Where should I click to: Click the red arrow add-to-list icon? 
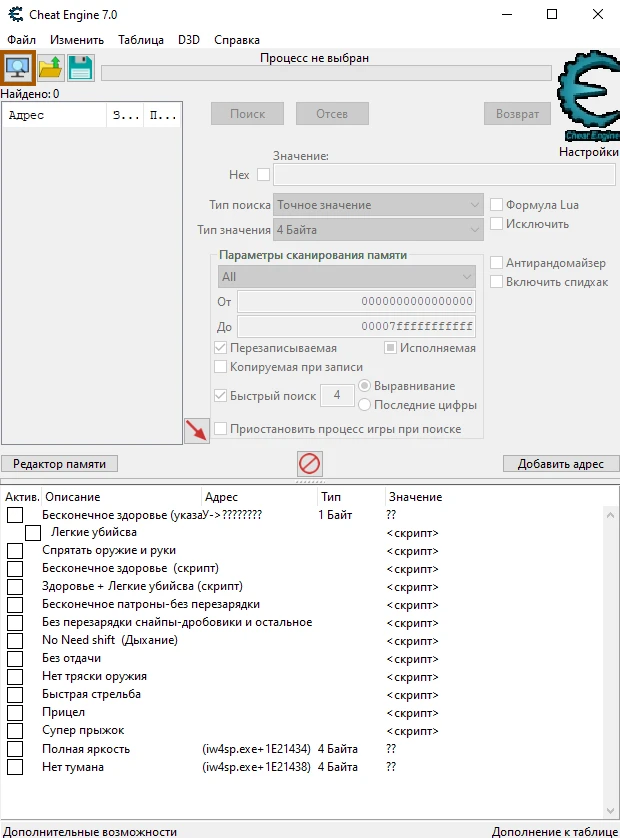pos(197,430)
